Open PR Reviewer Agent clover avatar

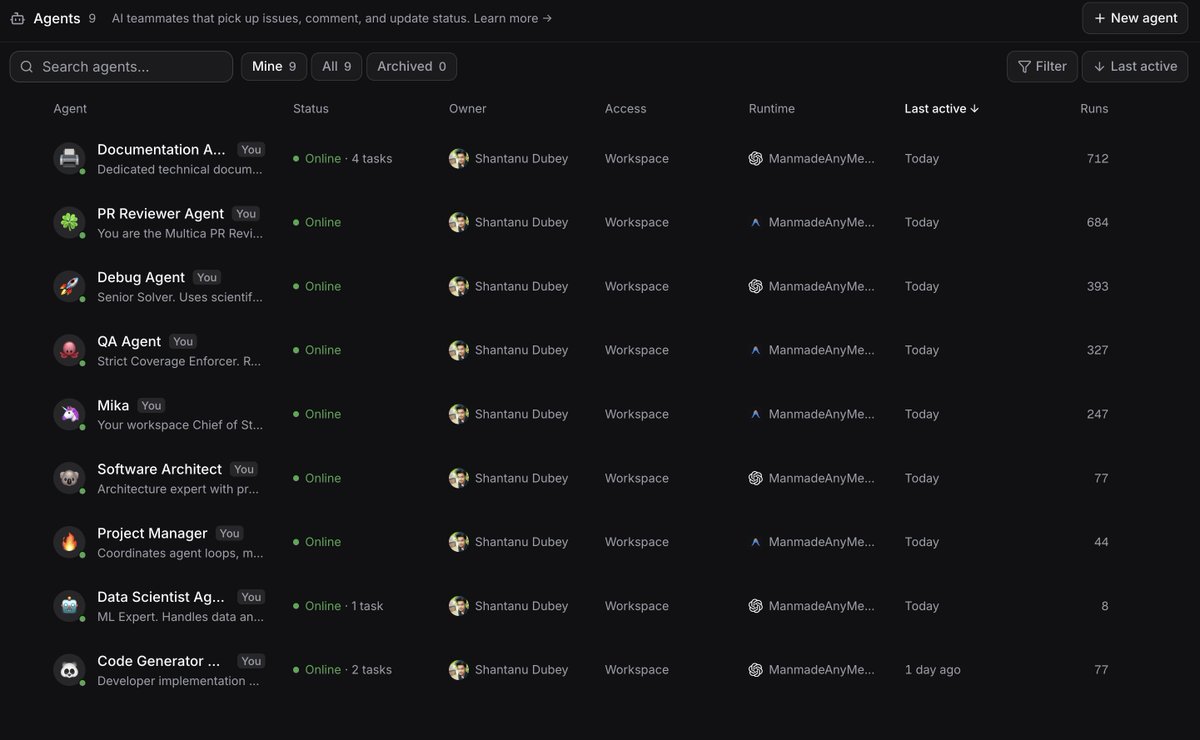[x=69, y=222]
